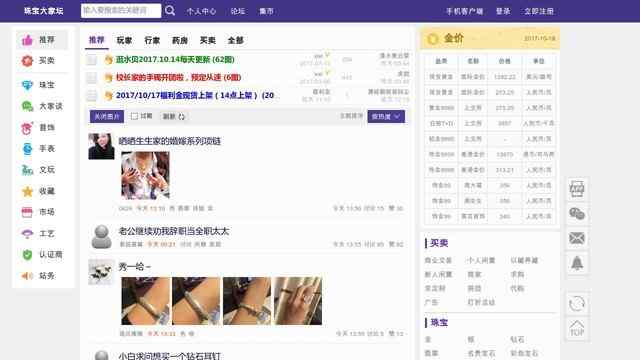This screenshot has height=360, width=640.
Task: Click the 钻石 link under 珠宝 section
Action: point(517,340)
